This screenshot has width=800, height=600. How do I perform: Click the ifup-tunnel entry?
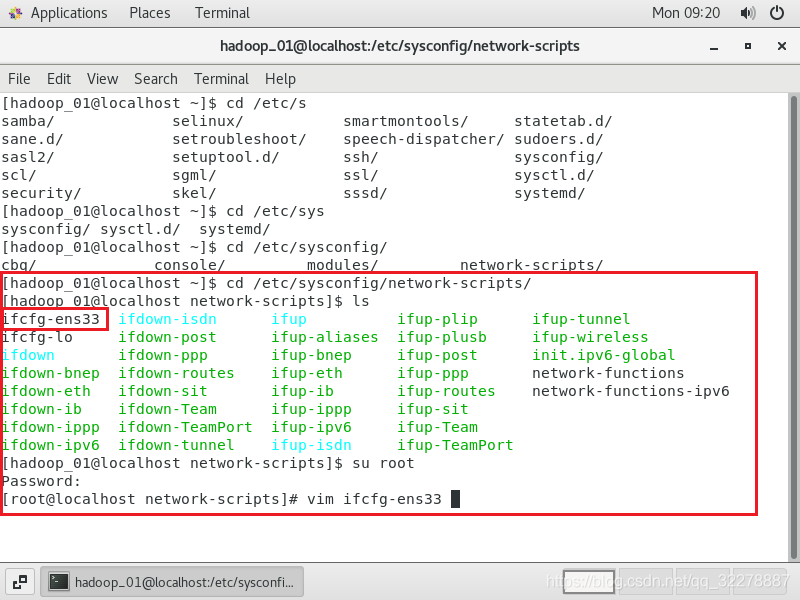581,319
